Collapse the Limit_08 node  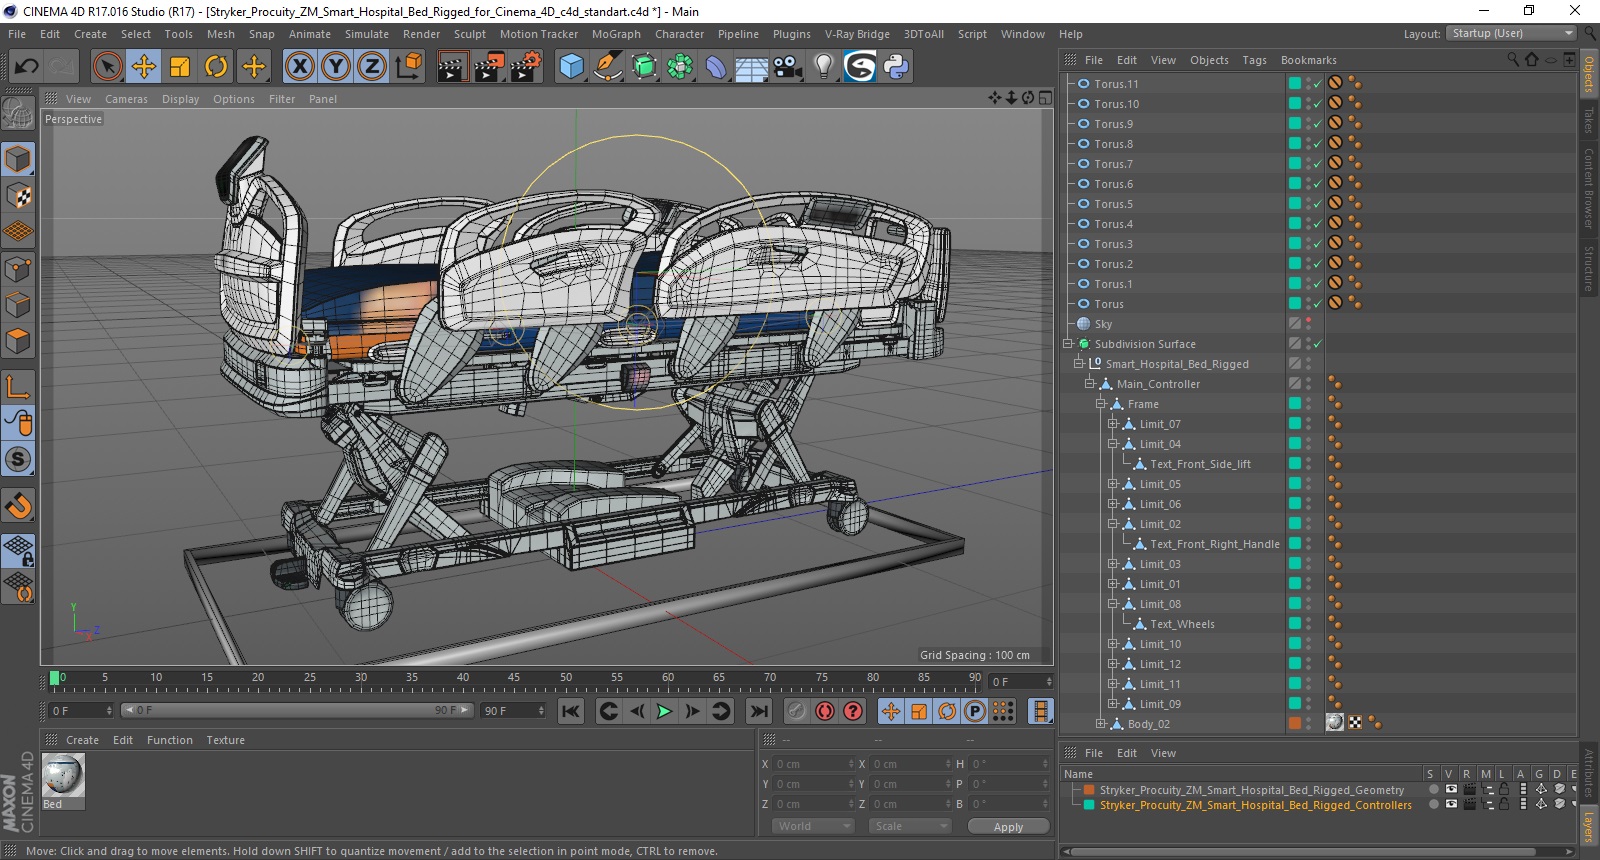(1112, 604)
